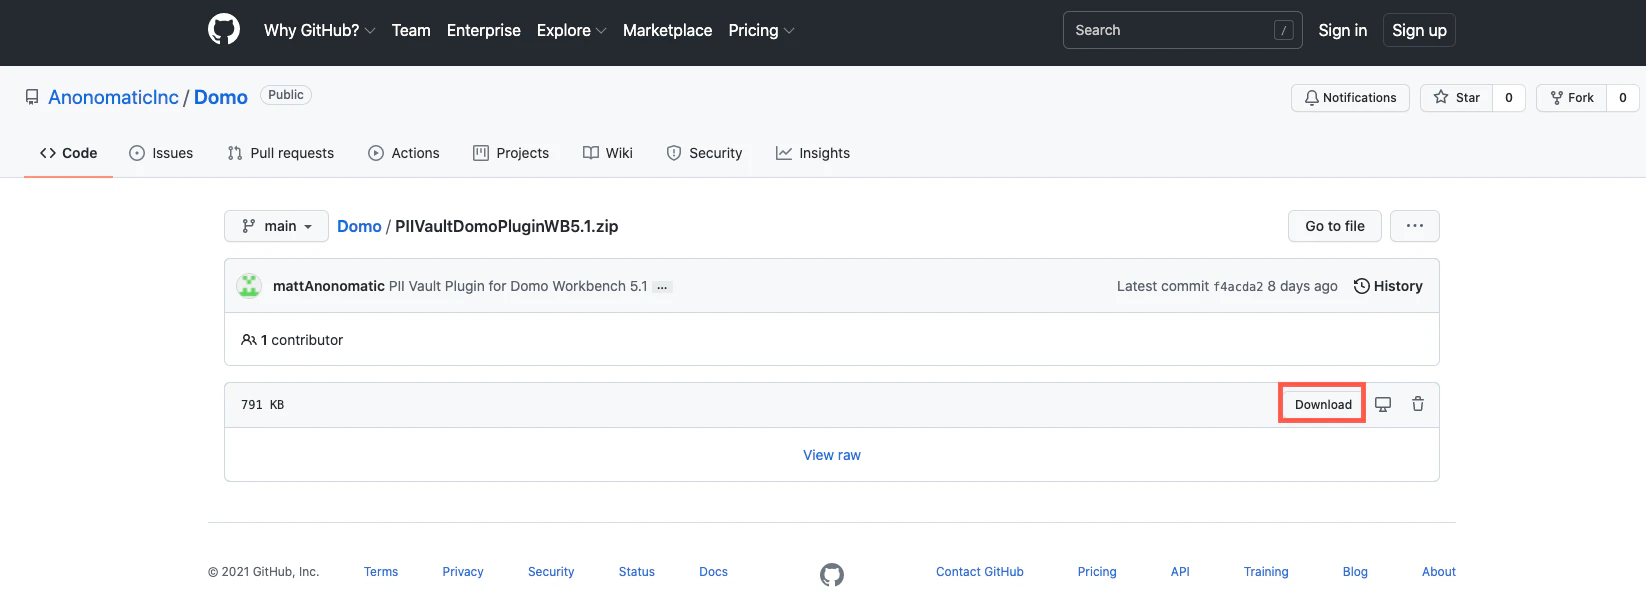The height and width of the screenshot is (605, 1646).
Task: Open the footer Terms link
Action: click(x=381, y=572)
